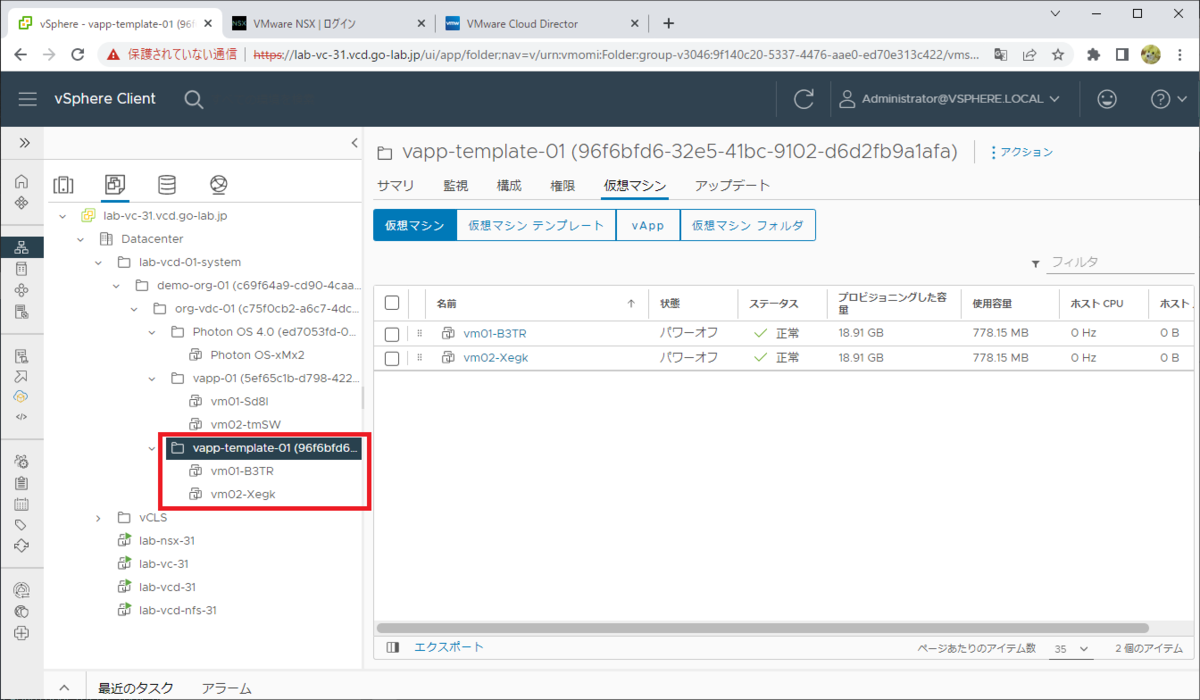The image size is (1200, 700).
Task: Open the yellow Hybrid Cloud Services icon
Action: pyautogui.click(x=21, y=396)
